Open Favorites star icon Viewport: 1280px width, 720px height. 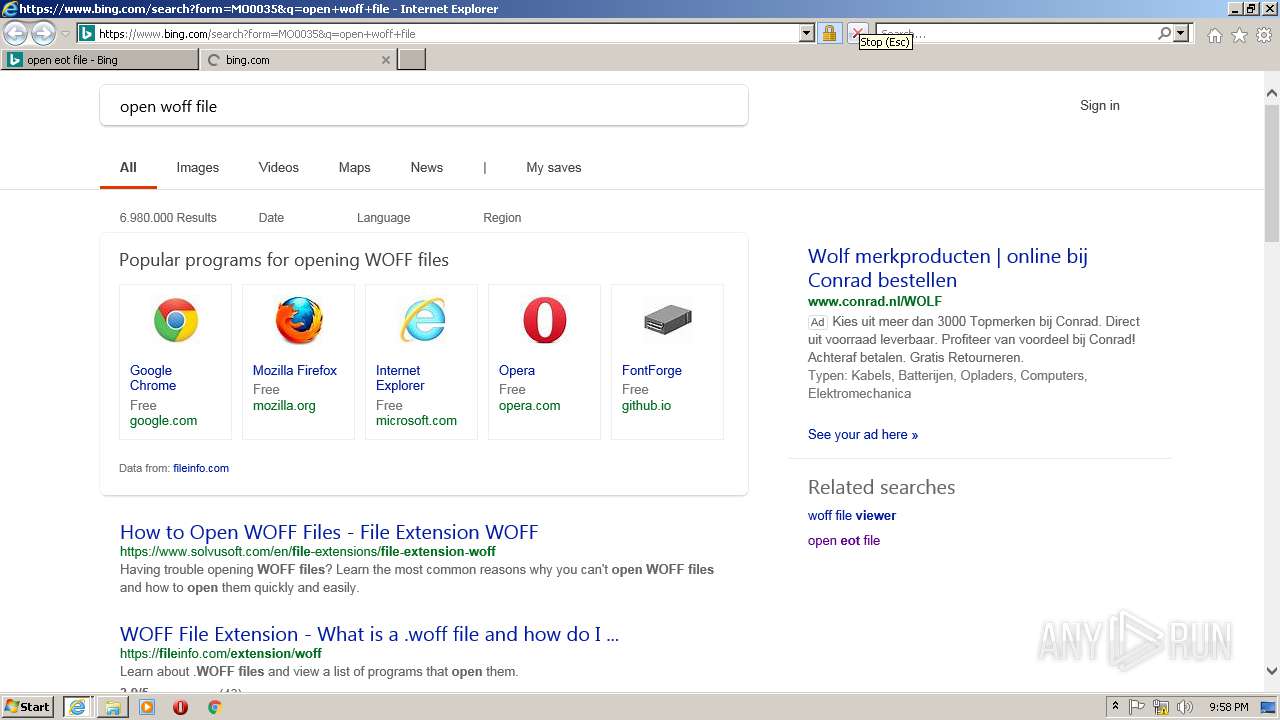1239,35
